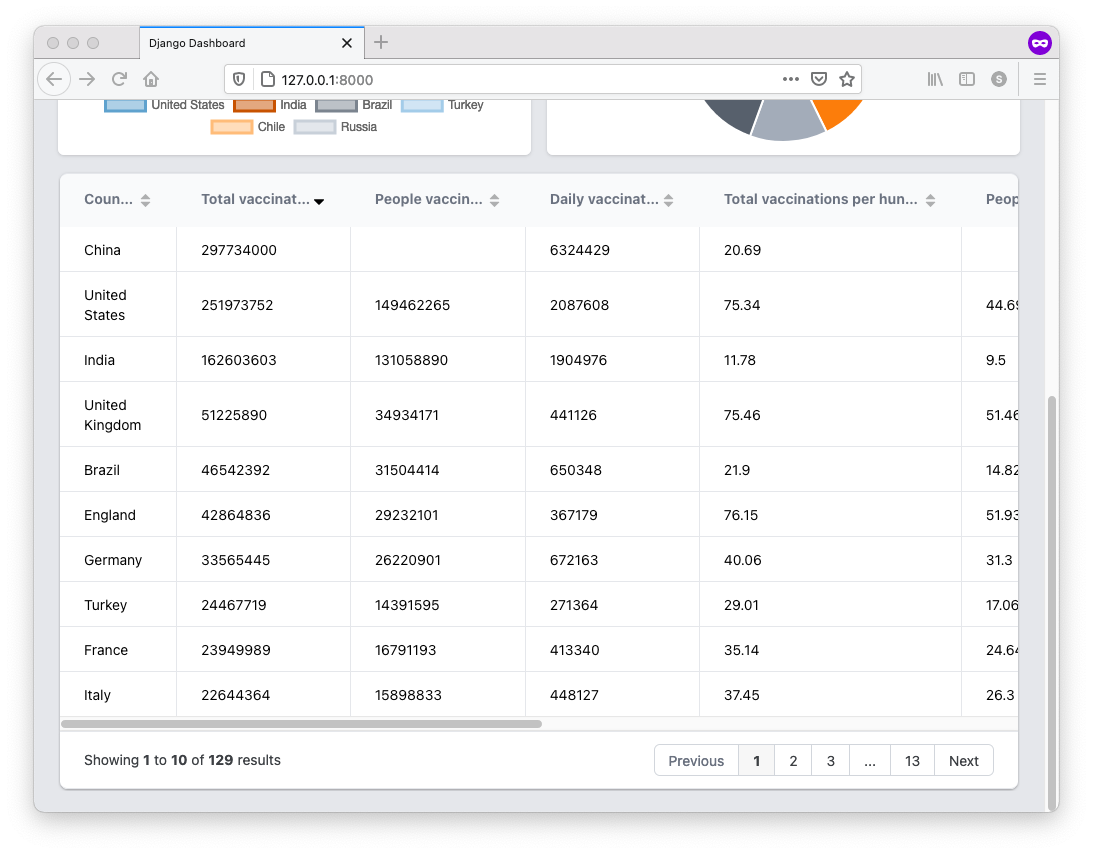Open the Firefox library icon
1093x854 pixels.
point(935,79)
